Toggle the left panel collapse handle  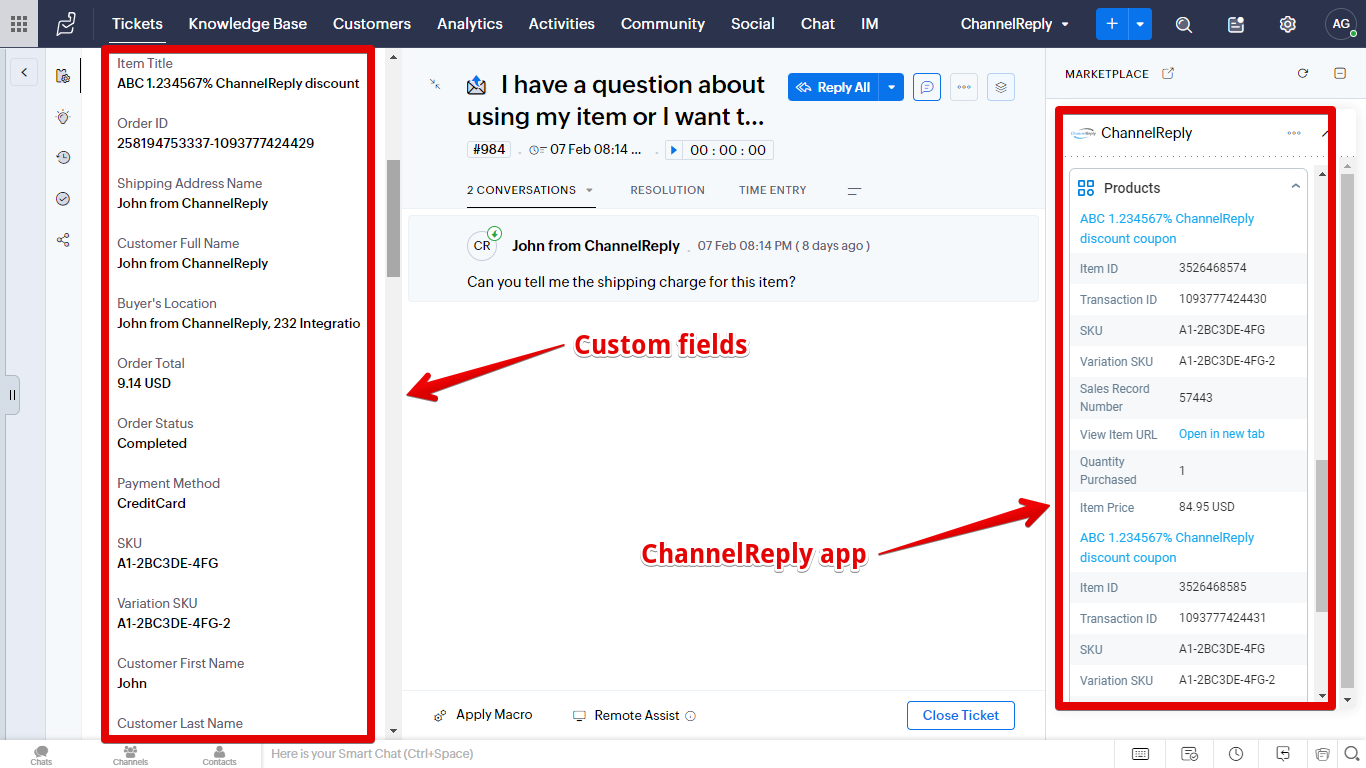click(x=12, y=395)
